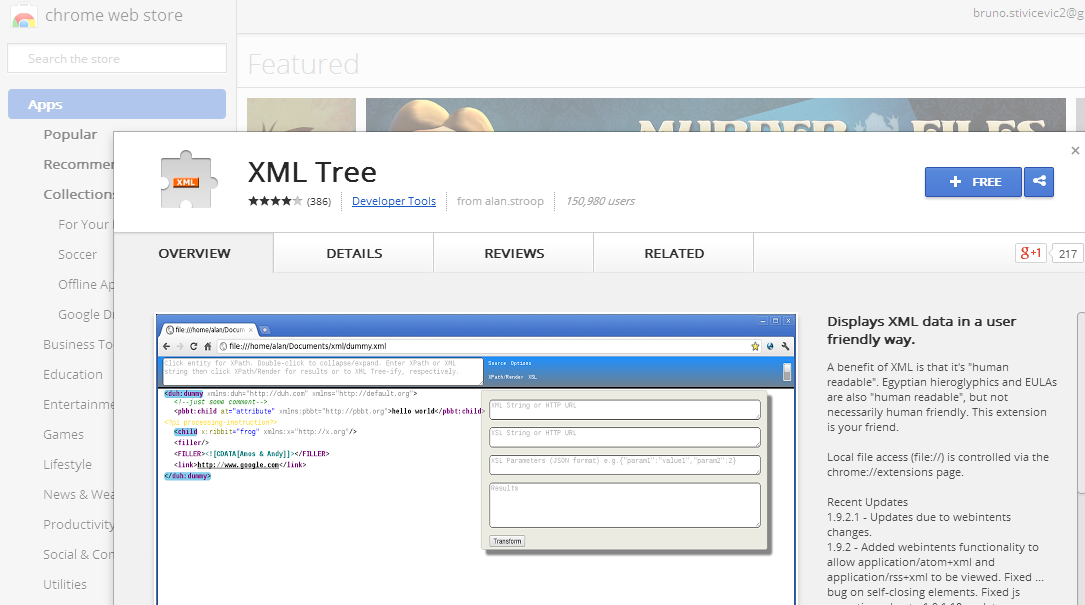Open the Recommended section in sidebar
This screenshot has height=605, width=1085.
78,164
